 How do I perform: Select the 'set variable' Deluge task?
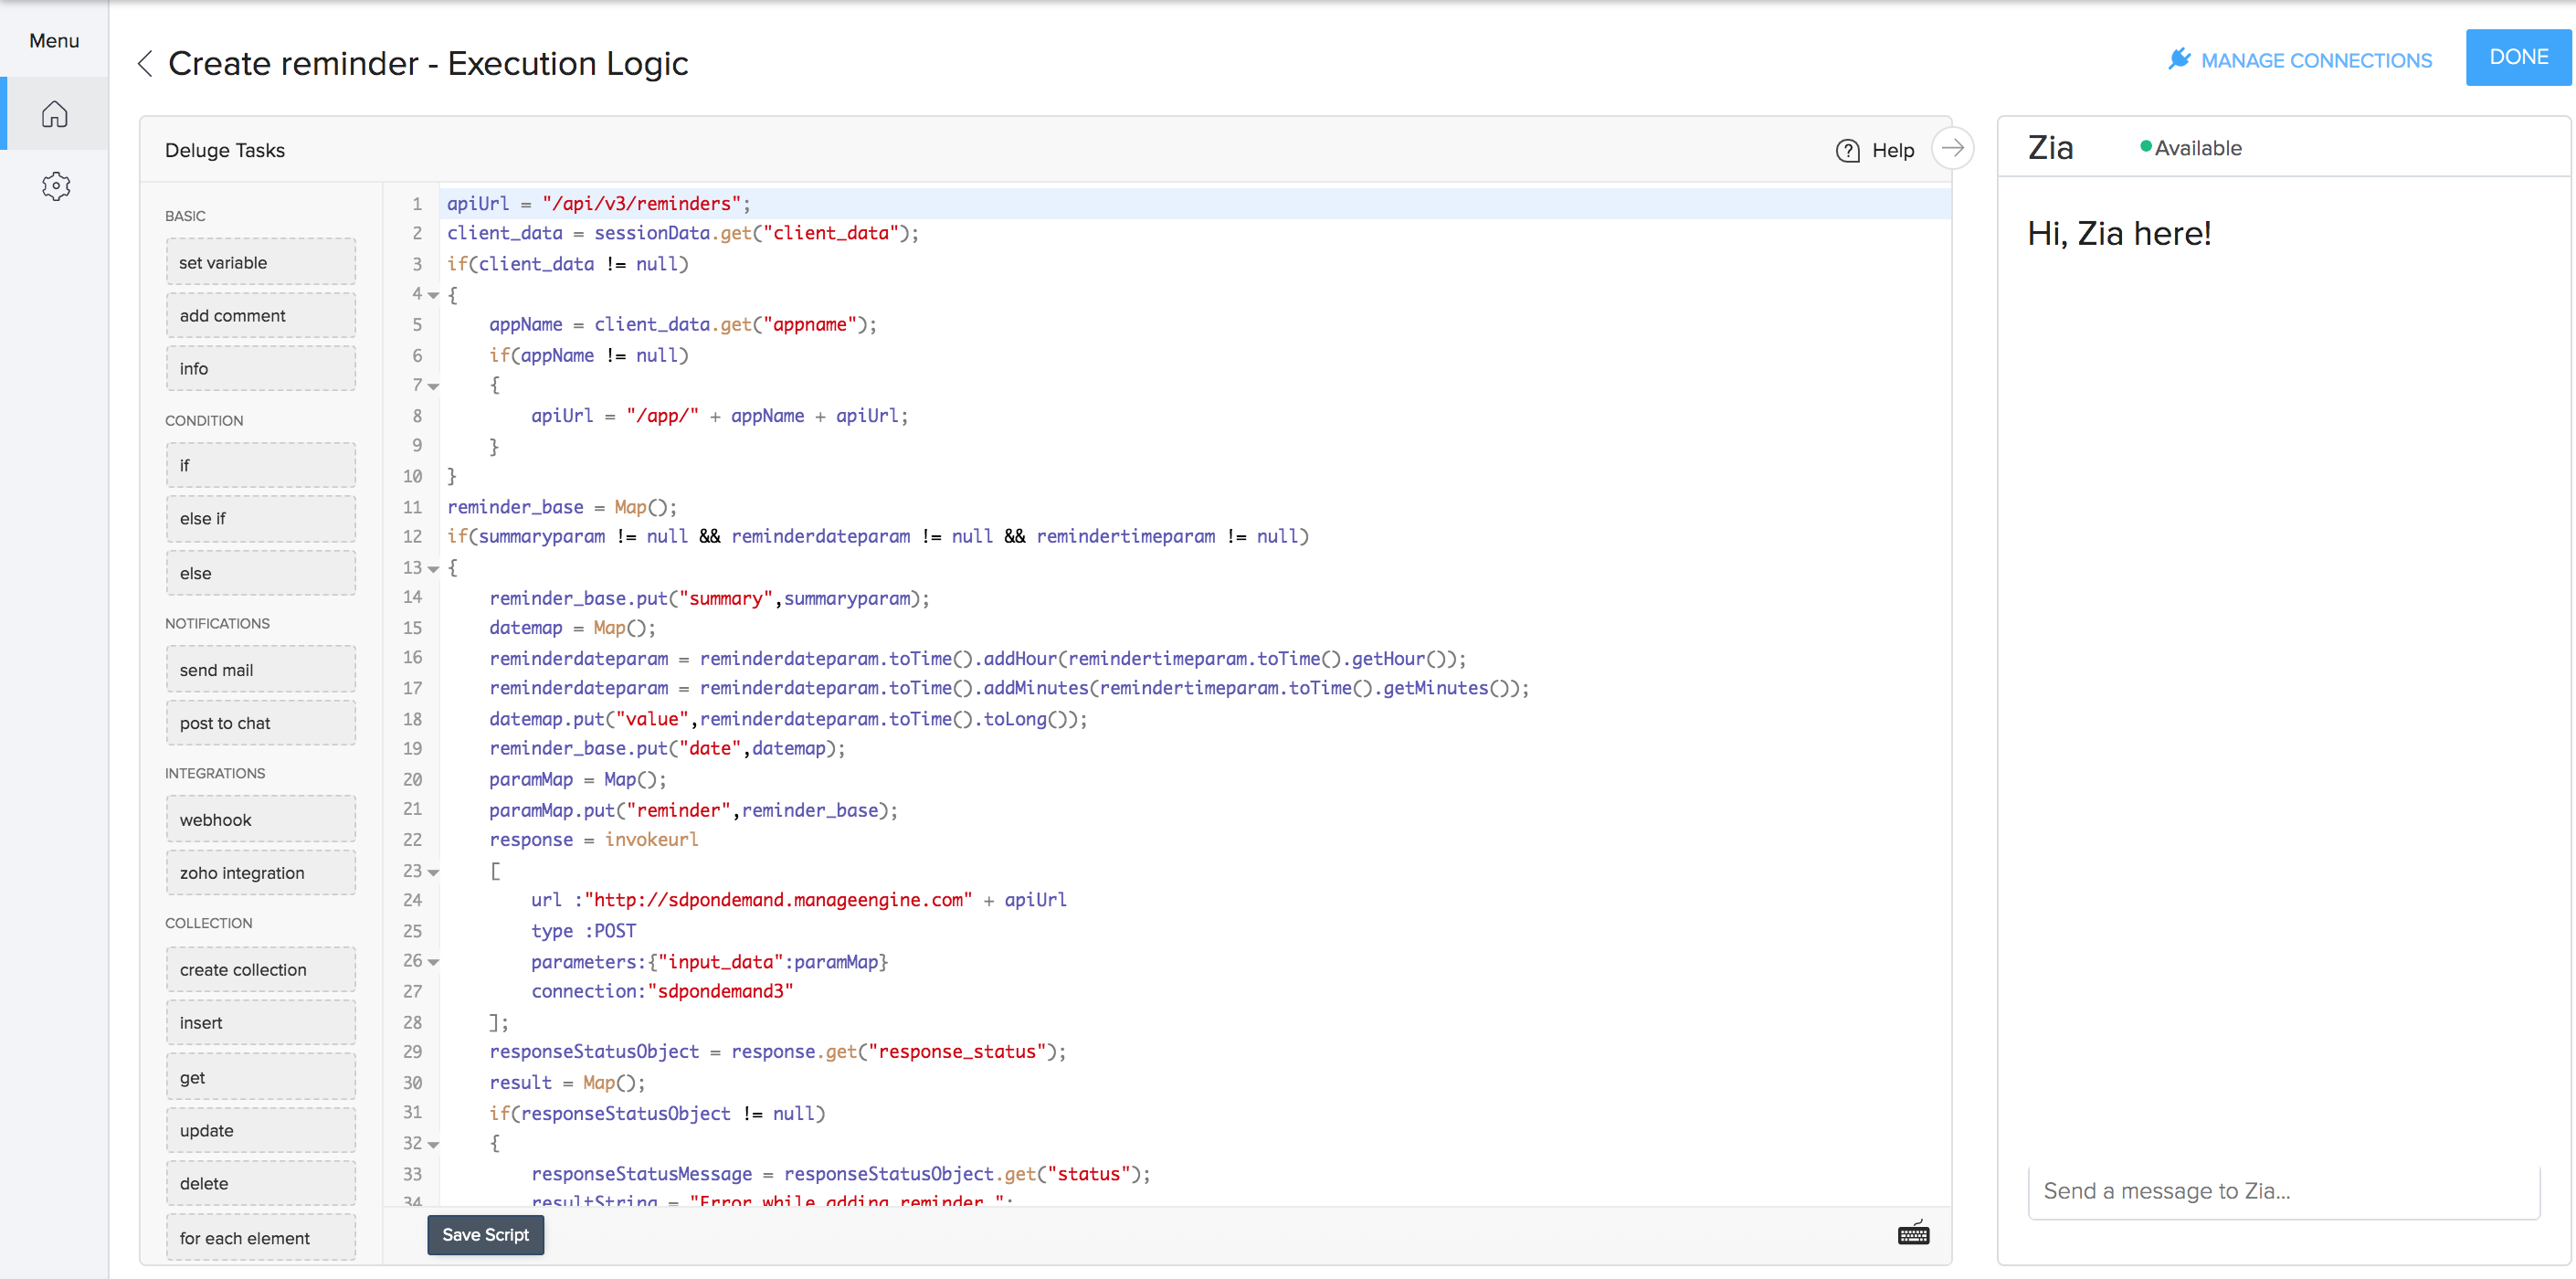point(261,262)
